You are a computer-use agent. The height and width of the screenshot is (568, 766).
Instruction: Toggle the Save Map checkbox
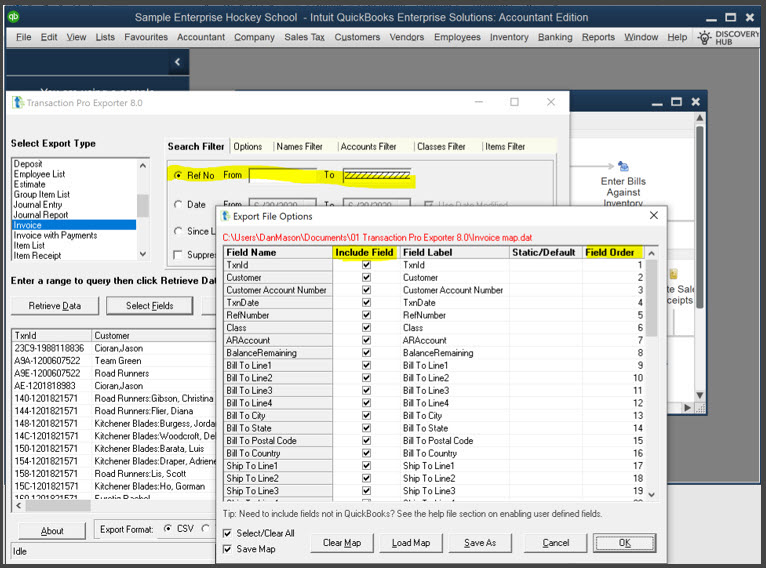coord(227,549)
